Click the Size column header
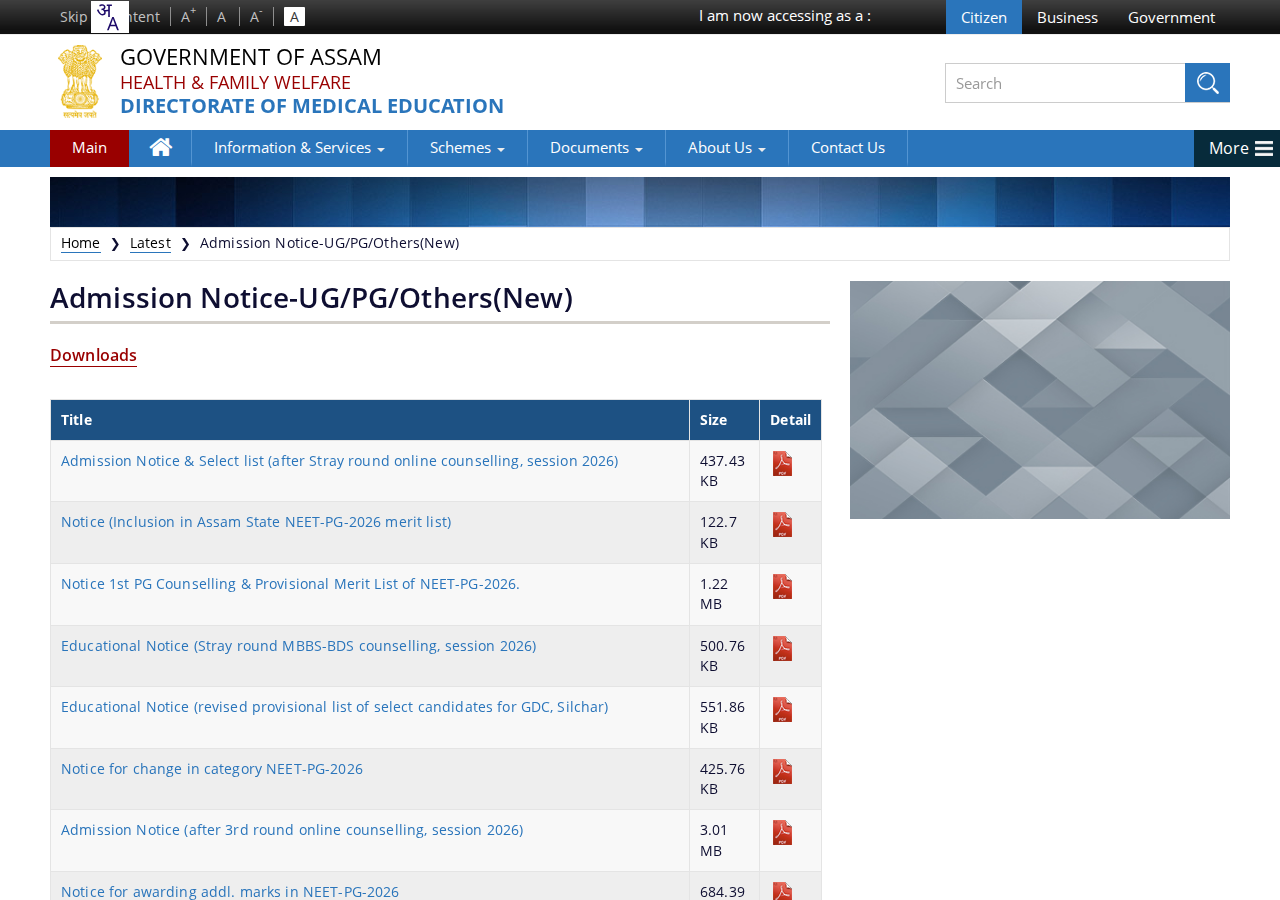1280x900 pixels. point(725,420)
